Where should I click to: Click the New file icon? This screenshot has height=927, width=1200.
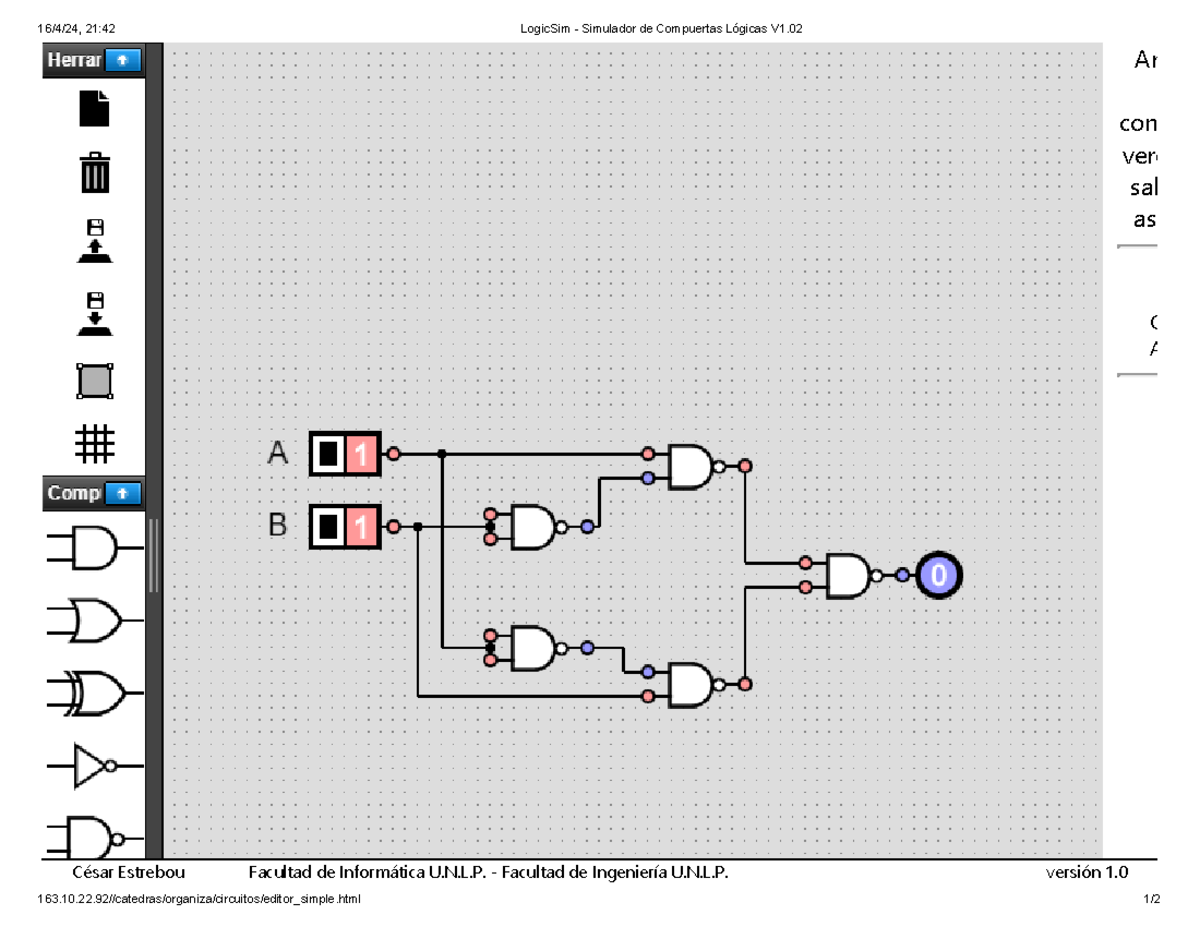[95, 108]
